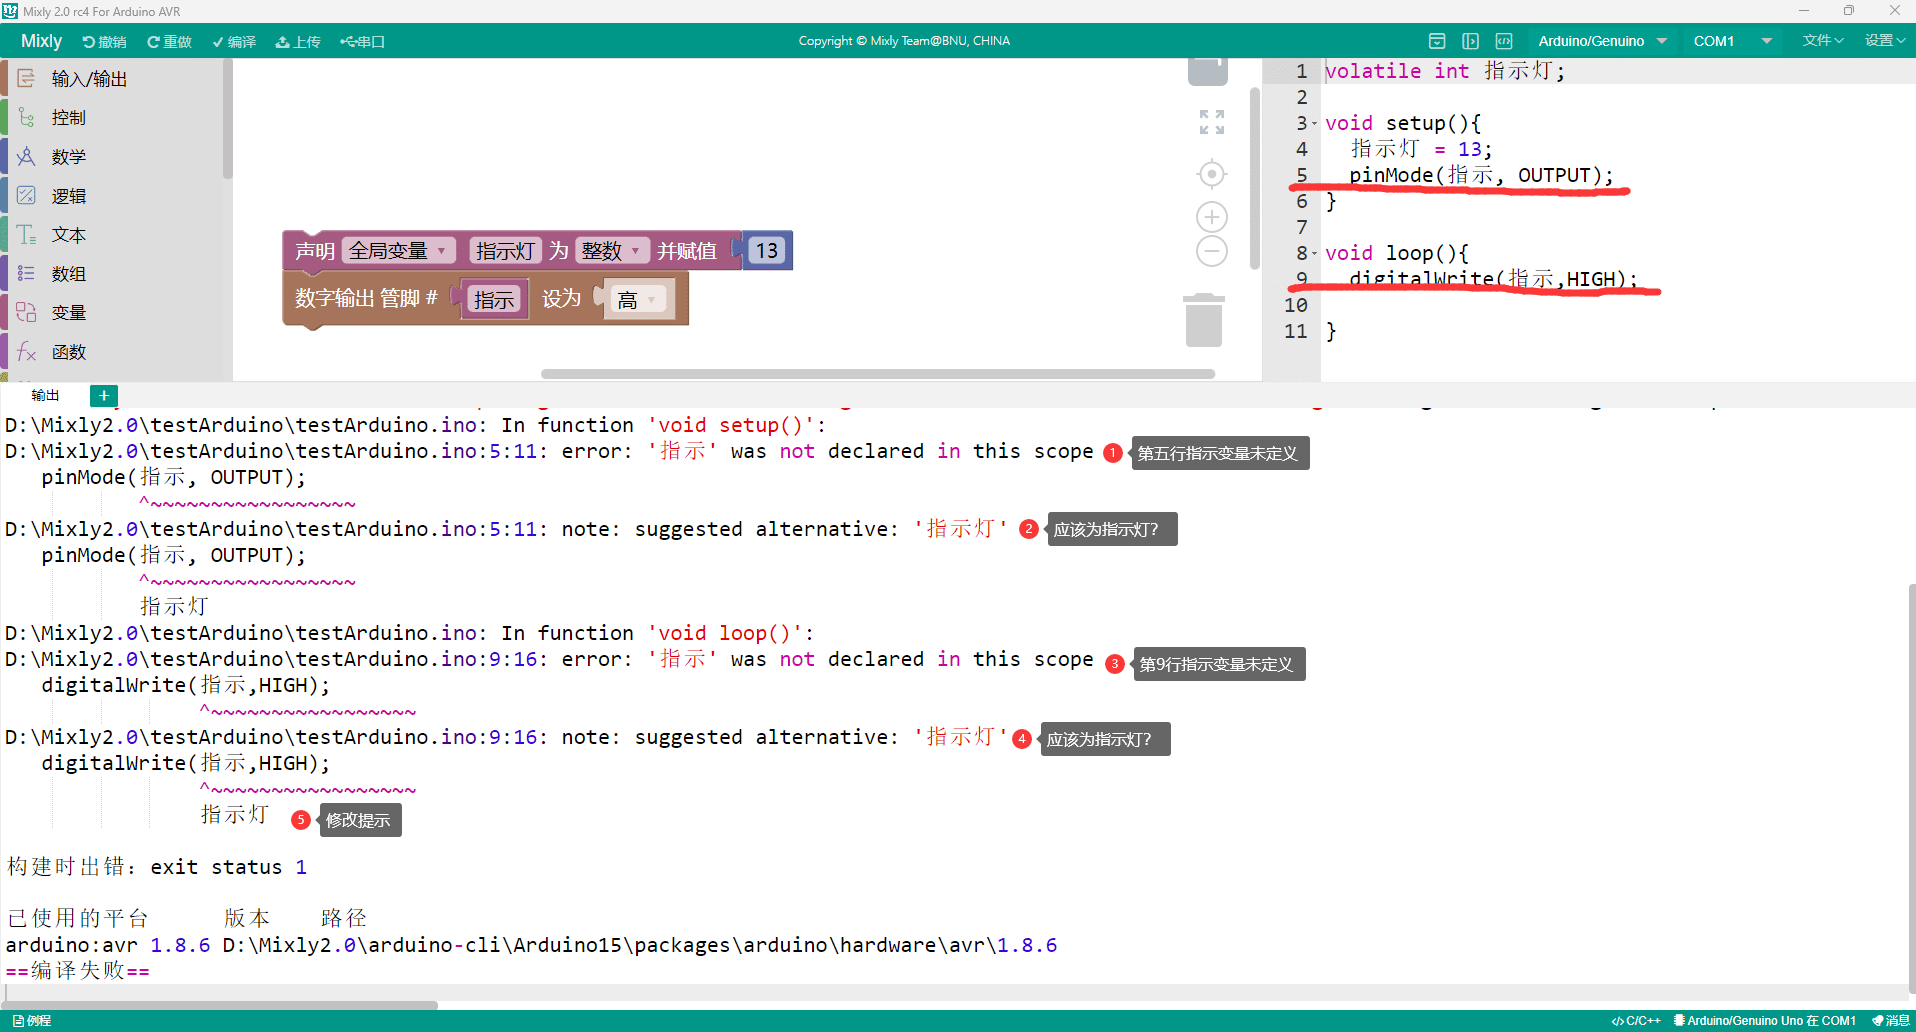Click the 文本 category icon
Screen dimensions: 1916x1032
point(26,234)
